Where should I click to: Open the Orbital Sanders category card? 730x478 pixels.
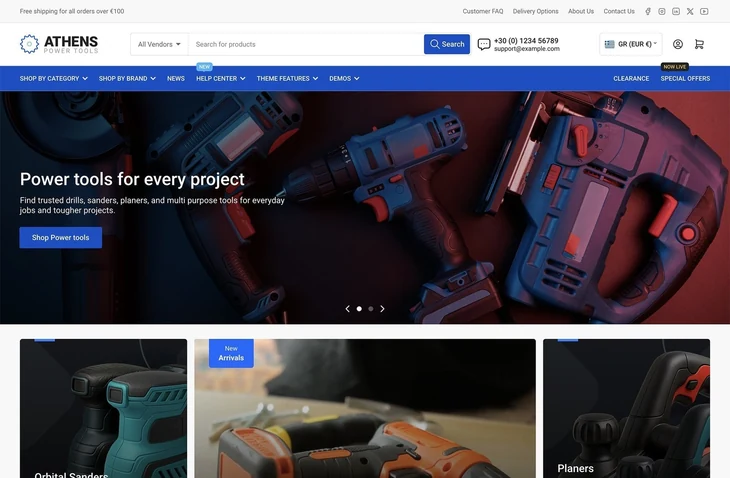pyautogui.click(x=103, y=409)
